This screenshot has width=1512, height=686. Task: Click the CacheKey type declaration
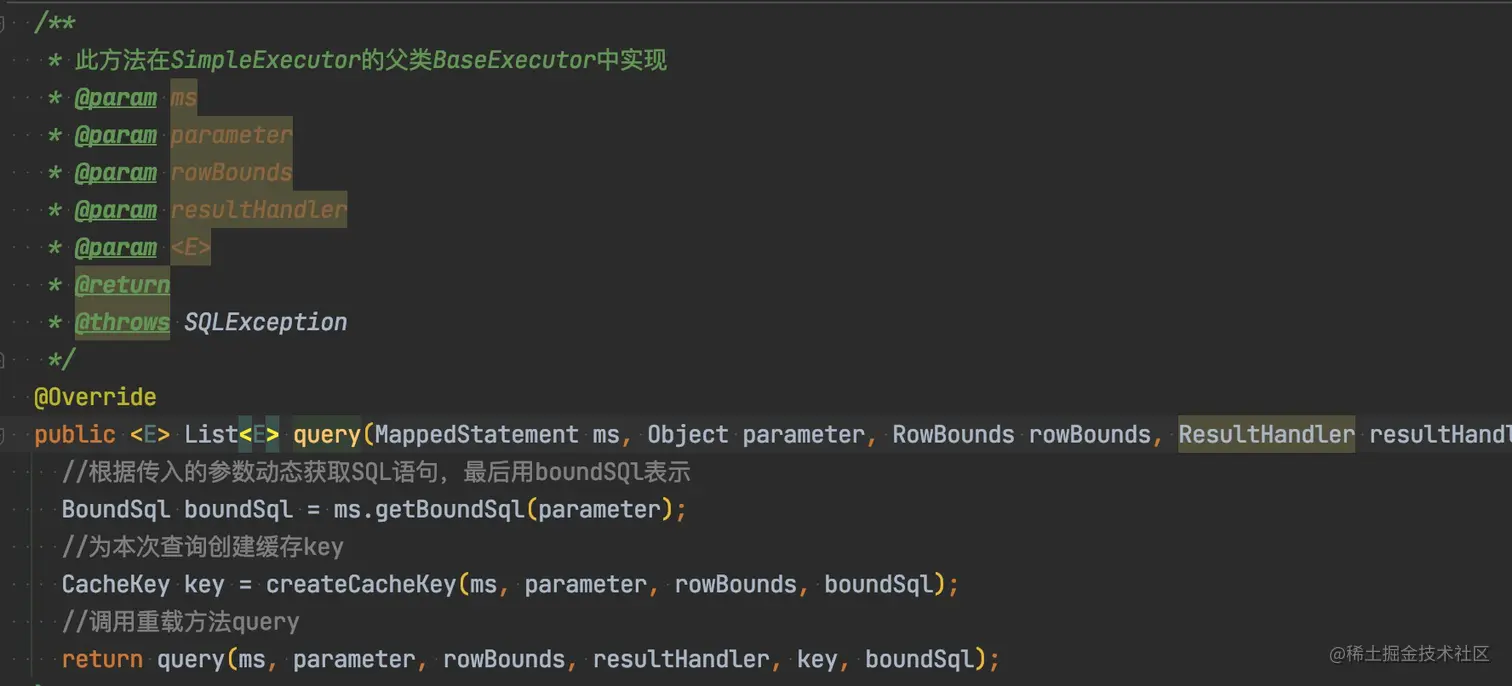115,585
